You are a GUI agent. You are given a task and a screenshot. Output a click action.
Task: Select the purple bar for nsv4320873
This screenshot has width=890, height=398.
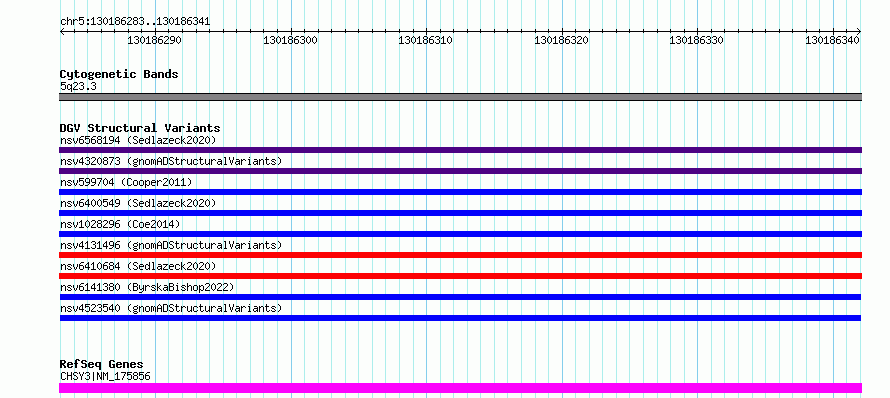(x=460, y=171)
